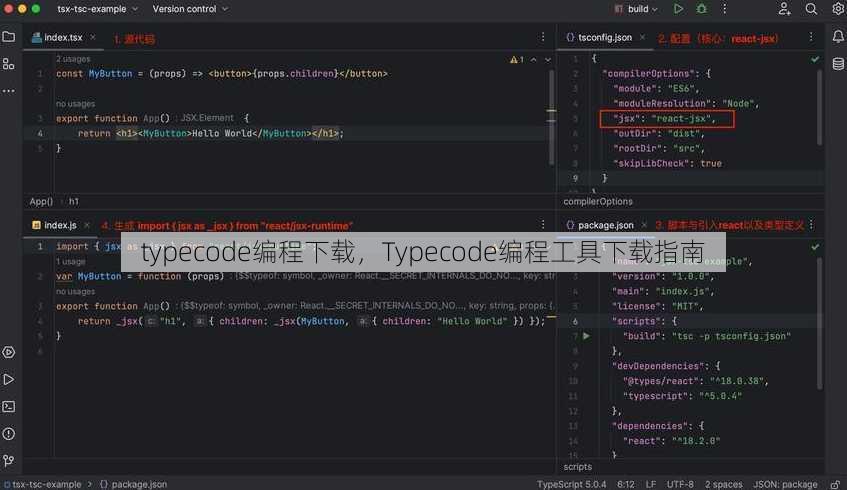
Task: Open the Services tool window icon
Action: click(9, 352)
